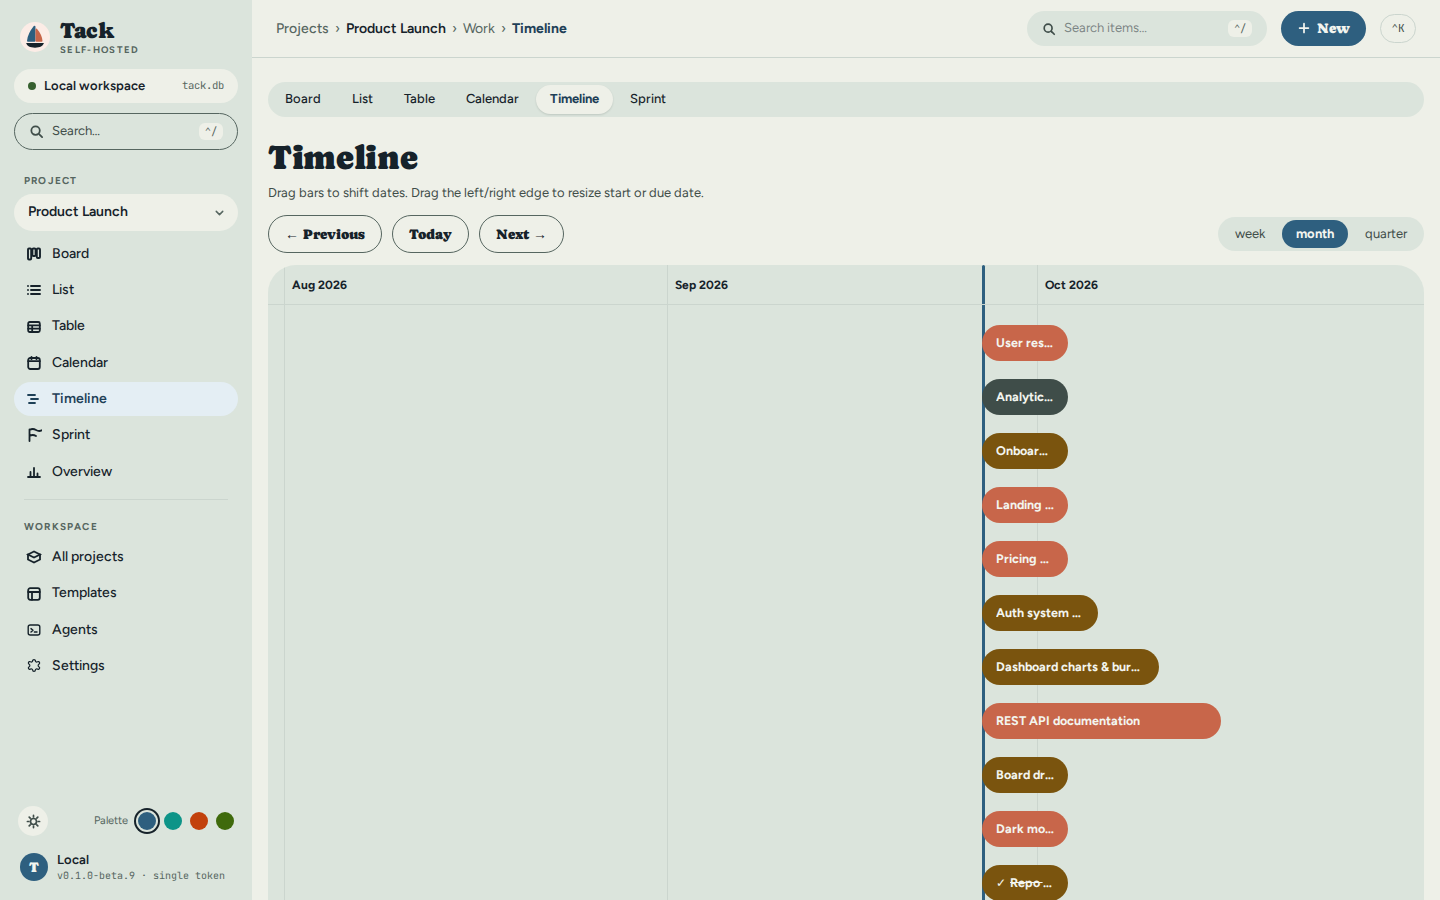
Task: Select the Dashboard charts timeline bar
Action: coord(1070,667)
